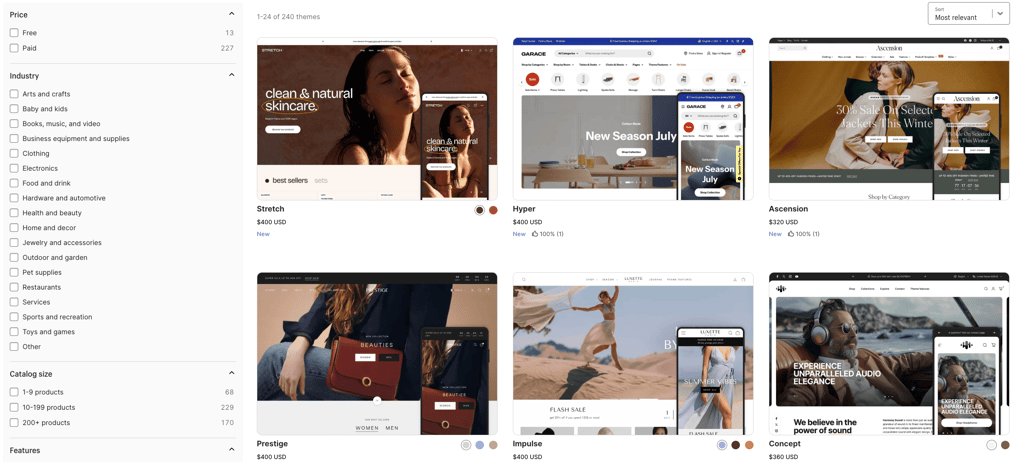Check Outdoor and garden filter

coord(14,257)
